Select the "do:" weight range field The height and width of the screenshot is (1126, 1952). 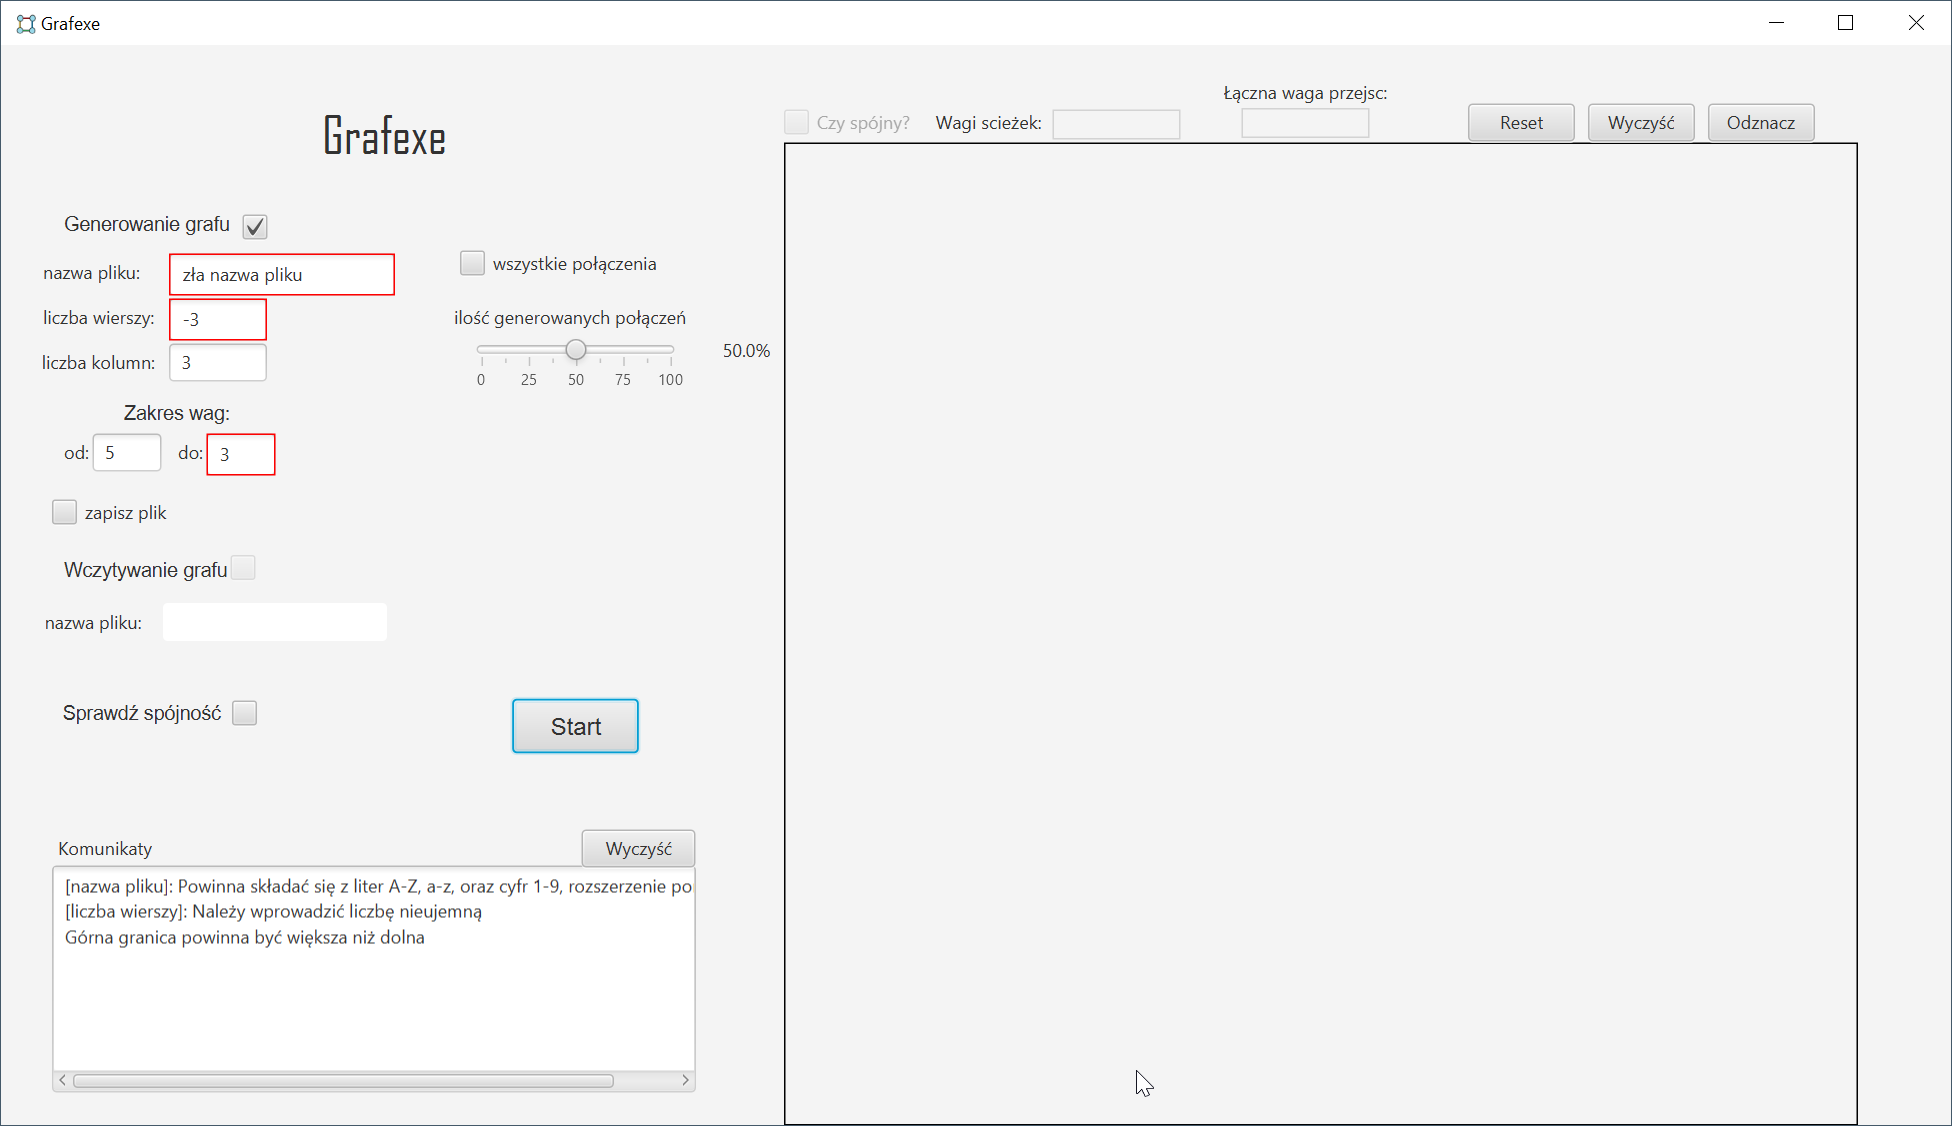point(240,454)
